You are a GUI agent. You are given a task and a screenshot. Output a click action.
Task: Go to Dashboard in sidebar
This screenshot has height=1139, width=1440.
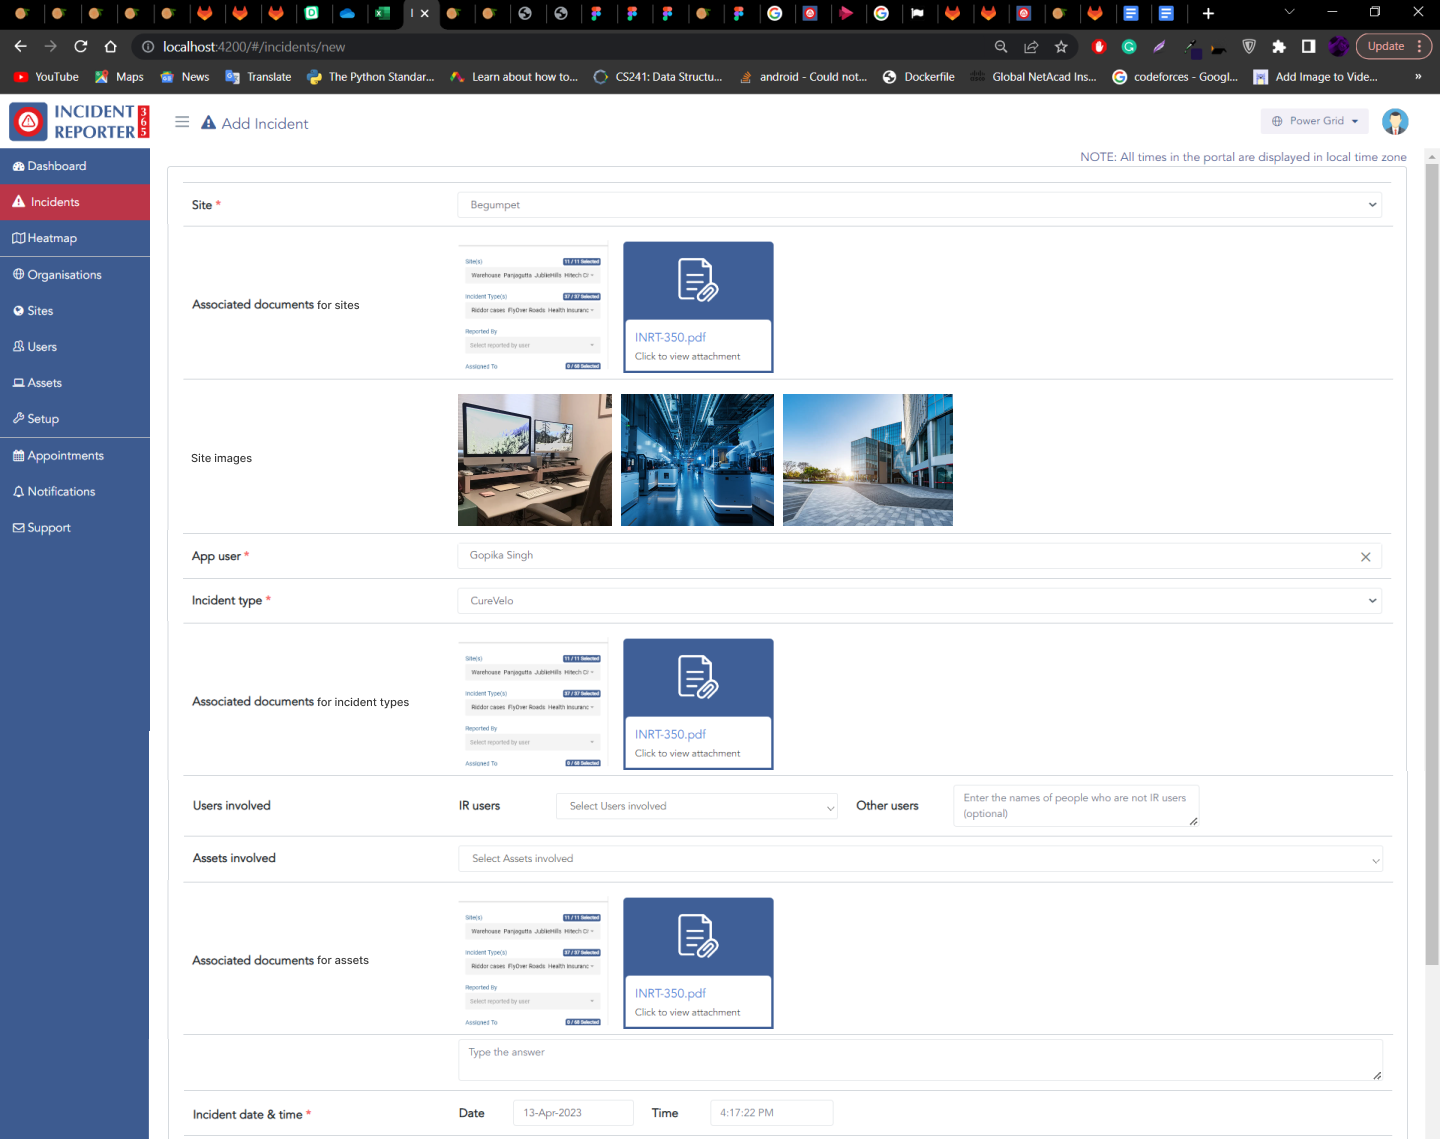(56, 166)
